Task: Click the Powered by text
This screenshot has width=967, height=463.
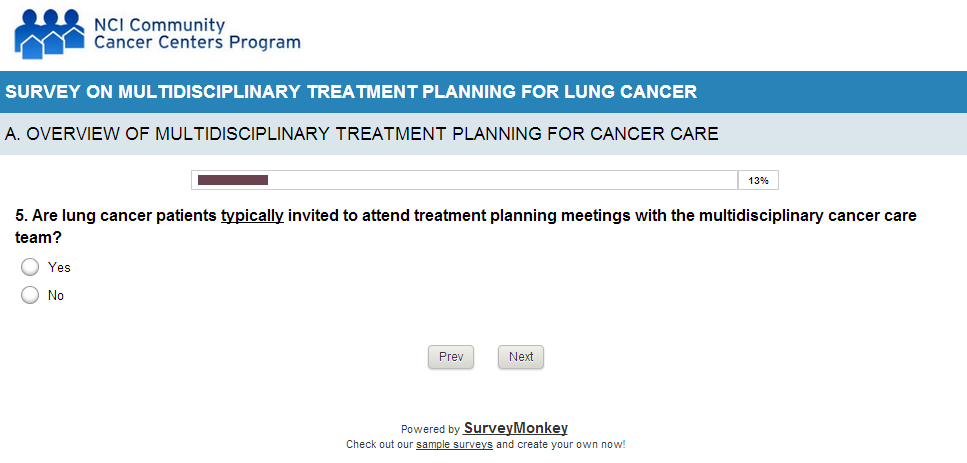Action: tap(430, 429)
